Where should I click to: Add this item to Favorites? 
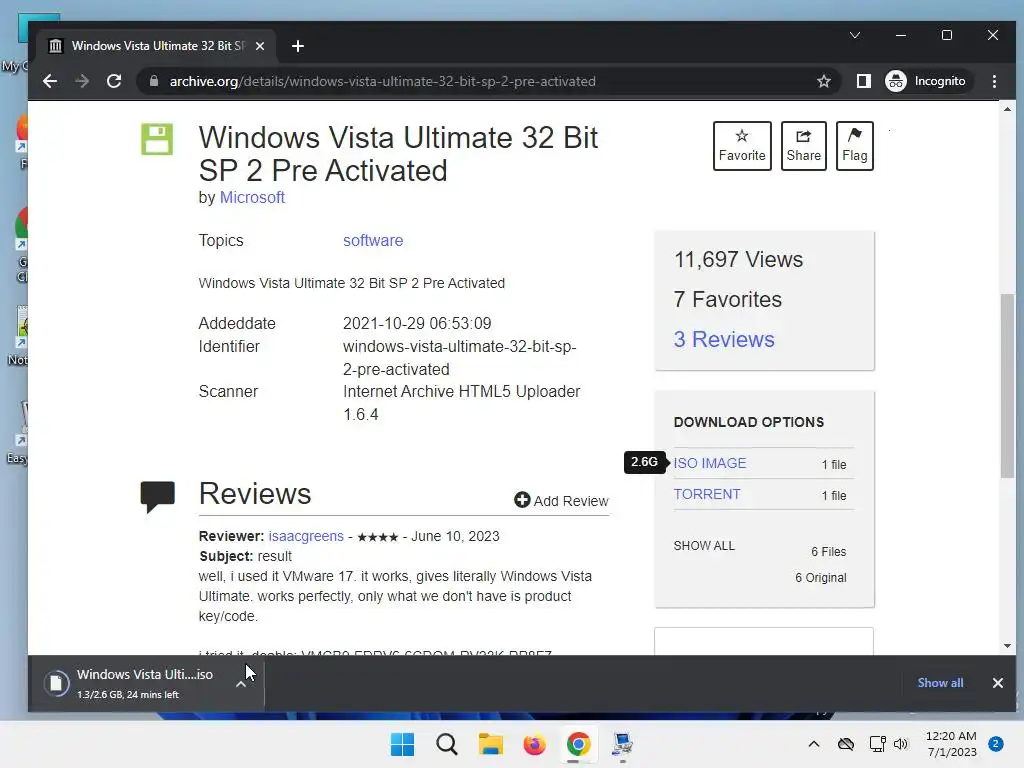tap(742, 146)
